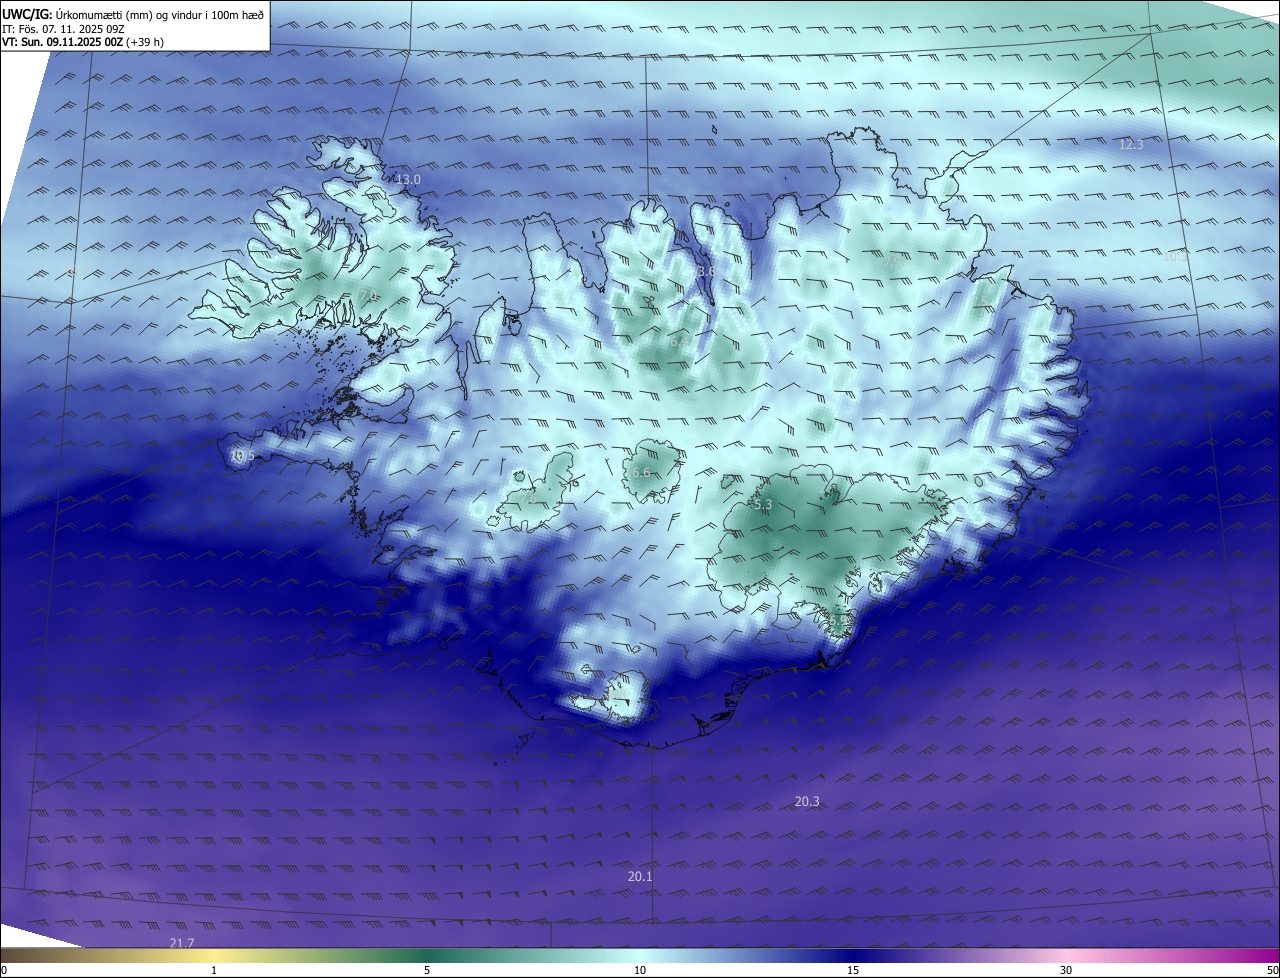The width and height of the screenshot is (1280, 978).
Task: Click the 21.7 value at the bottom left
Action: [x=182, y=944]
